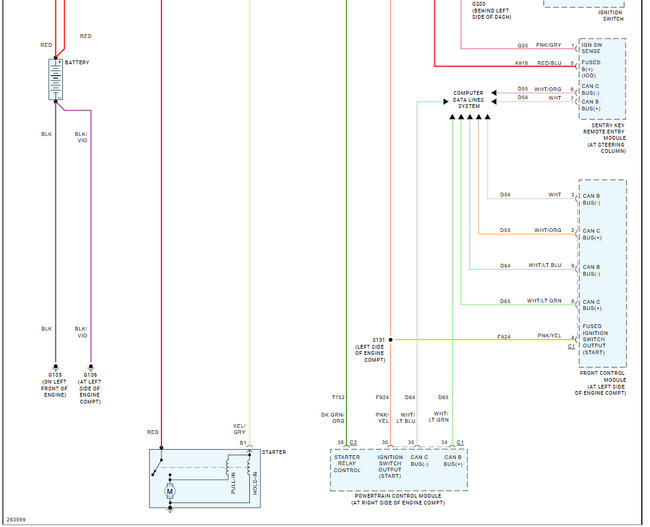Click the T752 circuit number
Screen dimensions: 650x527
click(338, 397)
